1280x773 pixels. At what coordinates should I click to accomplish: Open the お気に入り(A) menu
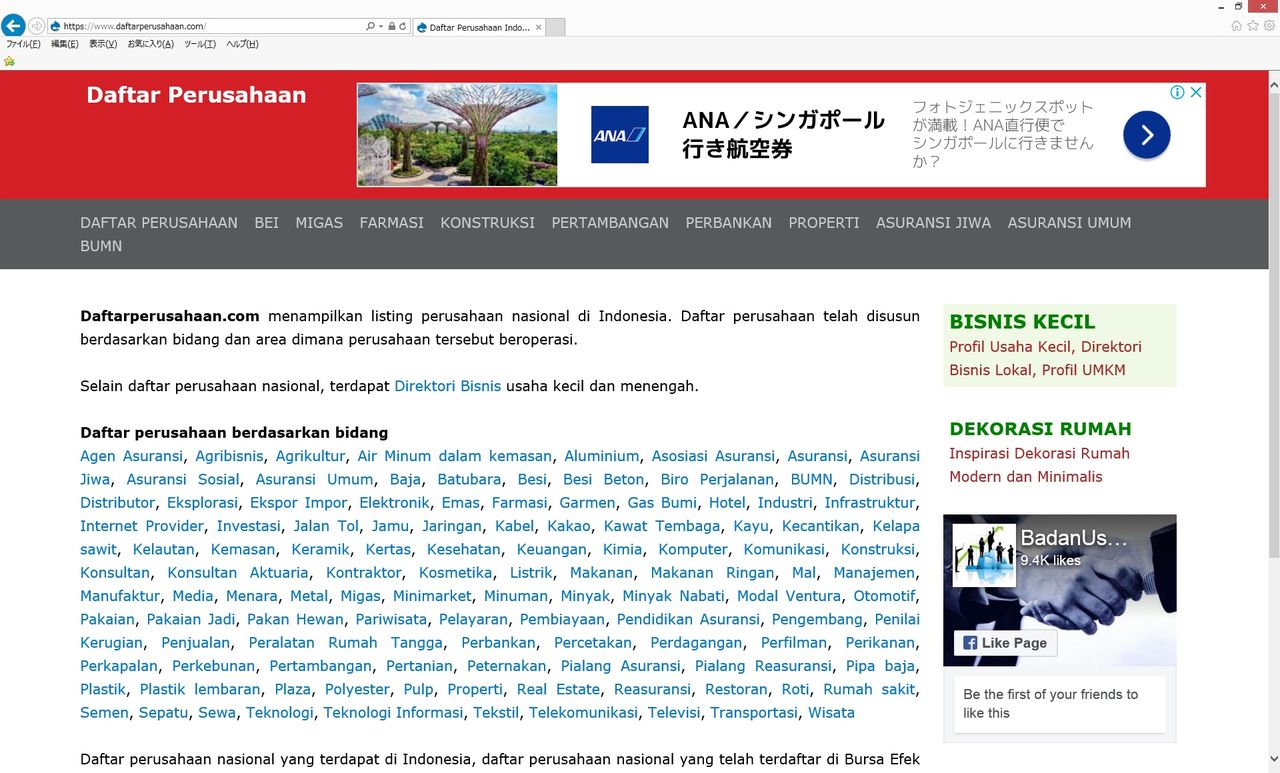[150, 44]
